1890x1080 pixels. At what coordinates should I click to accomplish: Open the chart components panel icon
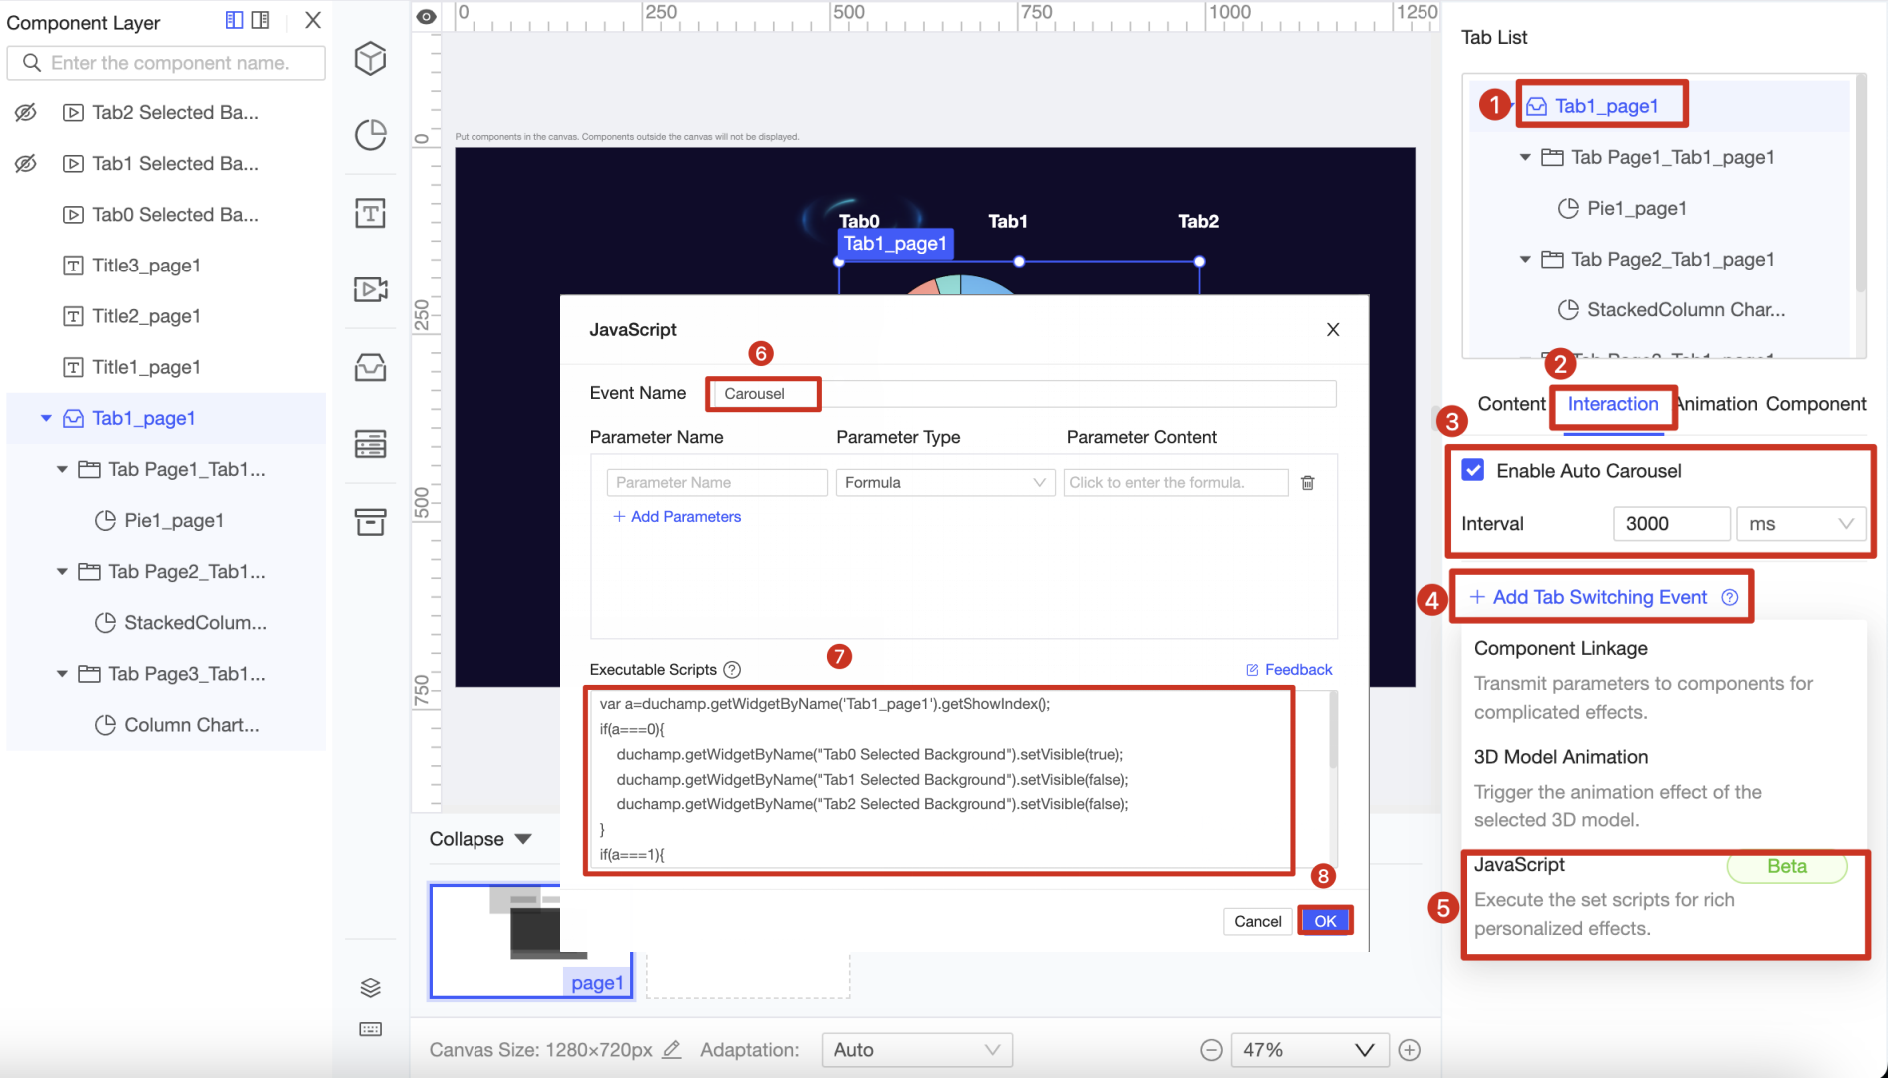coord(370,135)
